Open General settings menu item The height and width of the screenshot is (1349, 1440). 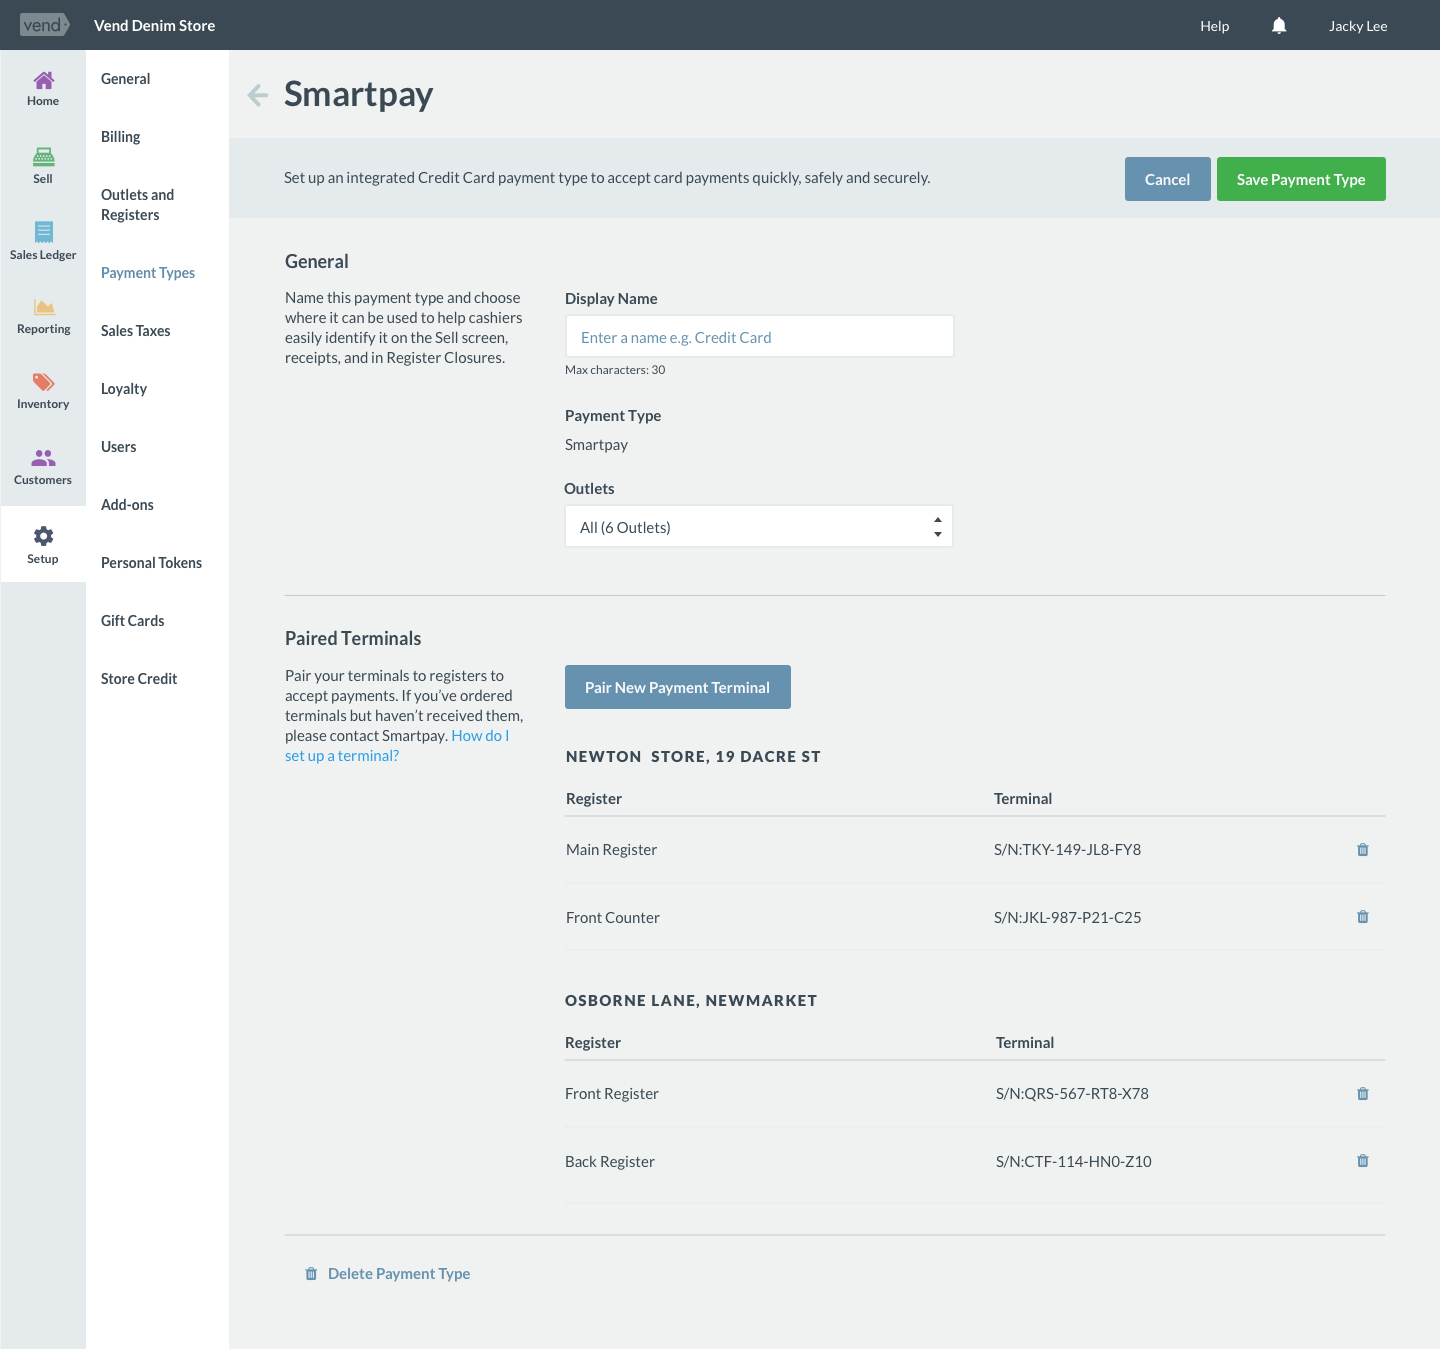(126, 79)
